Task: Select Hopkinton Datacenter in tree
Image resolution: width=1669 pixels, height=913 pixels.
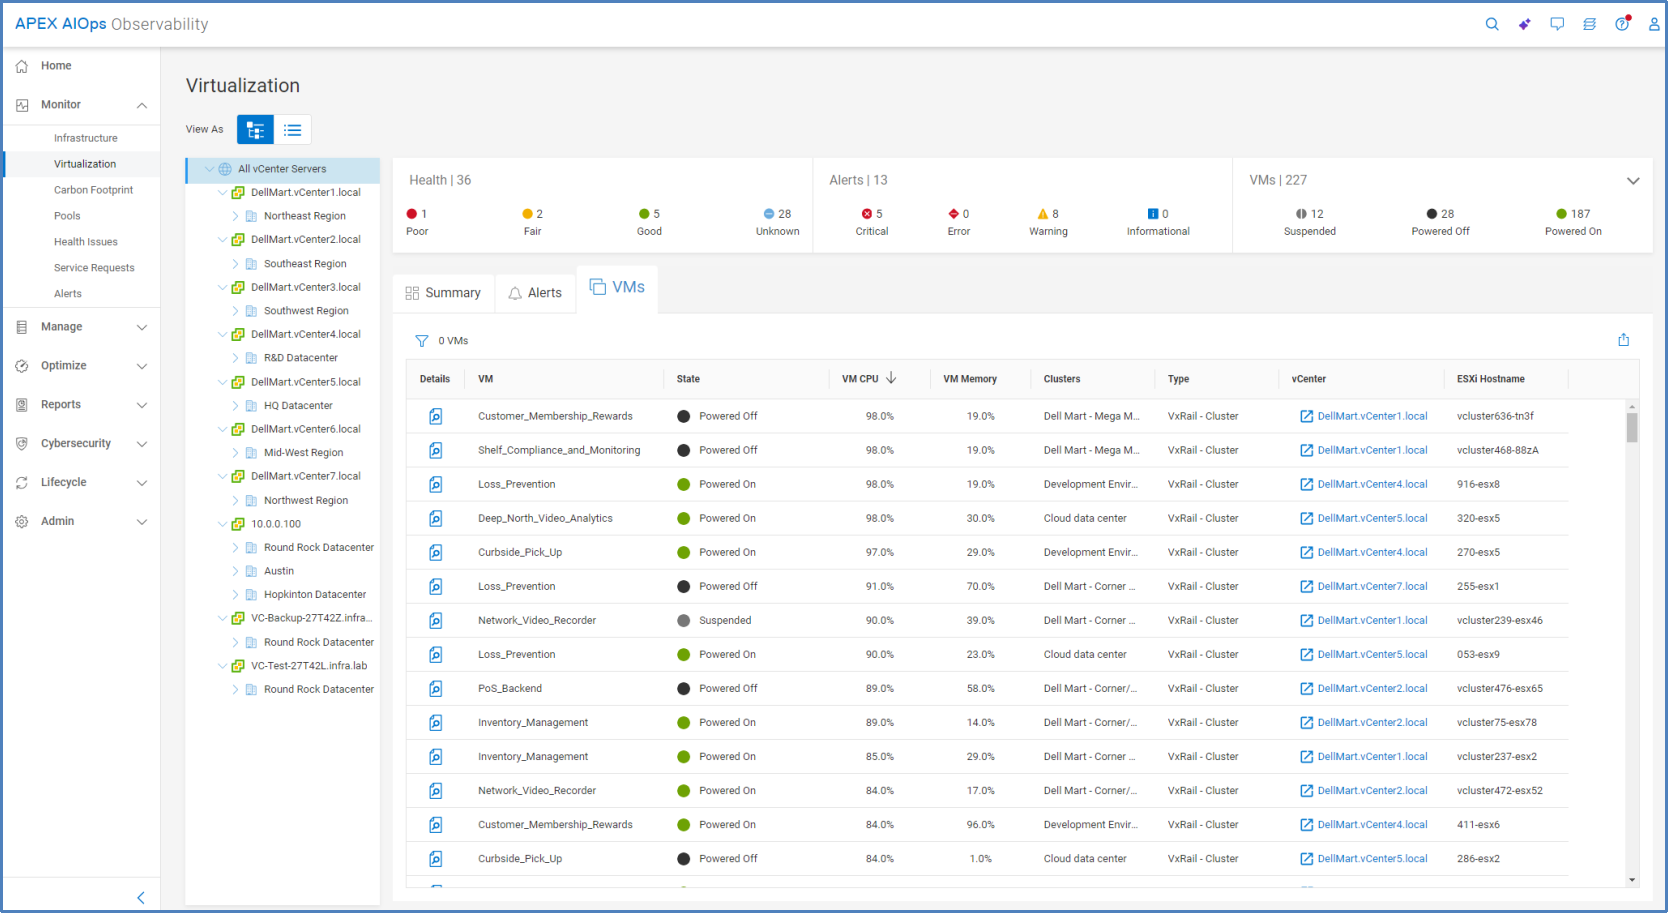Action: (x=315, y=595)
